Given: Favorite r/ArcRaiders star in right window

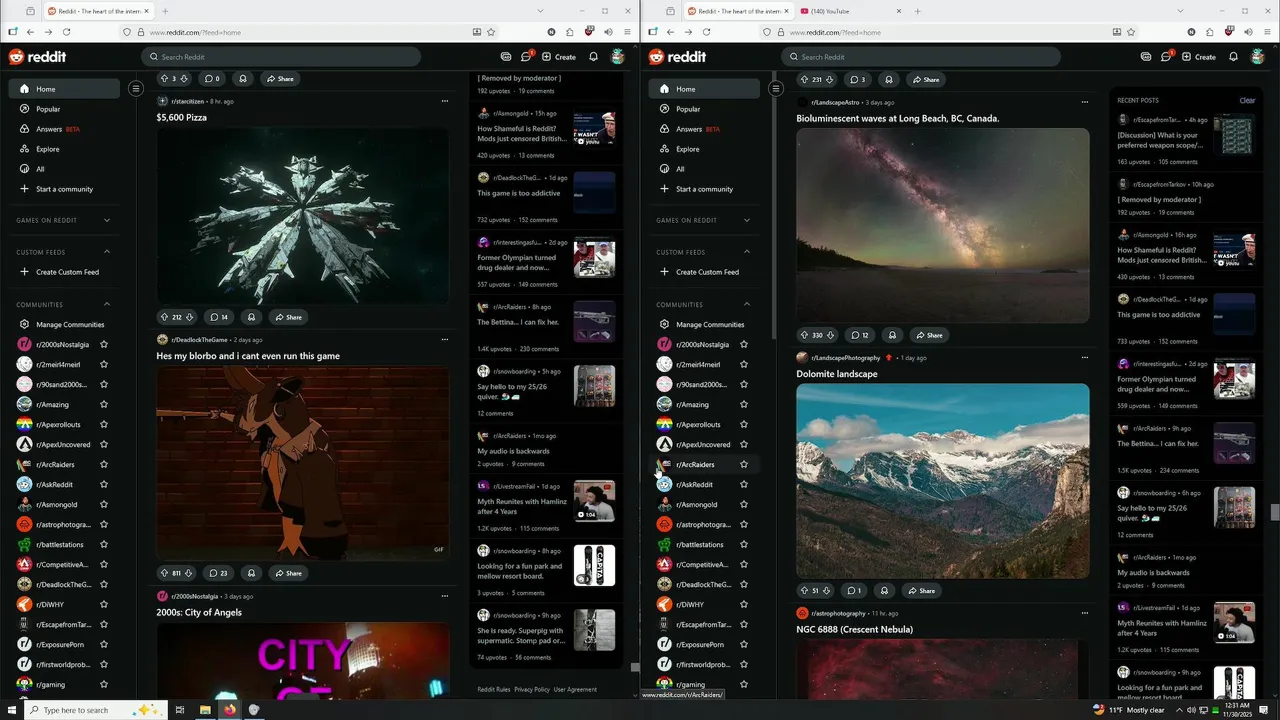Looking at the screenshot, I should click(744, 464).
